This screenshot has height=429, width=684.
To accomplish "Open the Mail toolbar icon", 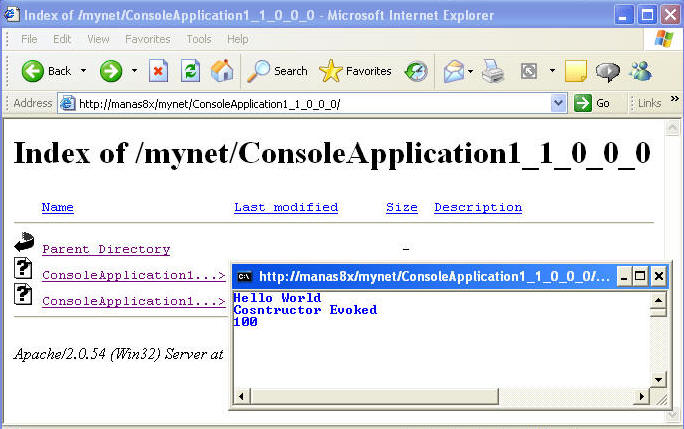I will click(x=453, y=71).
